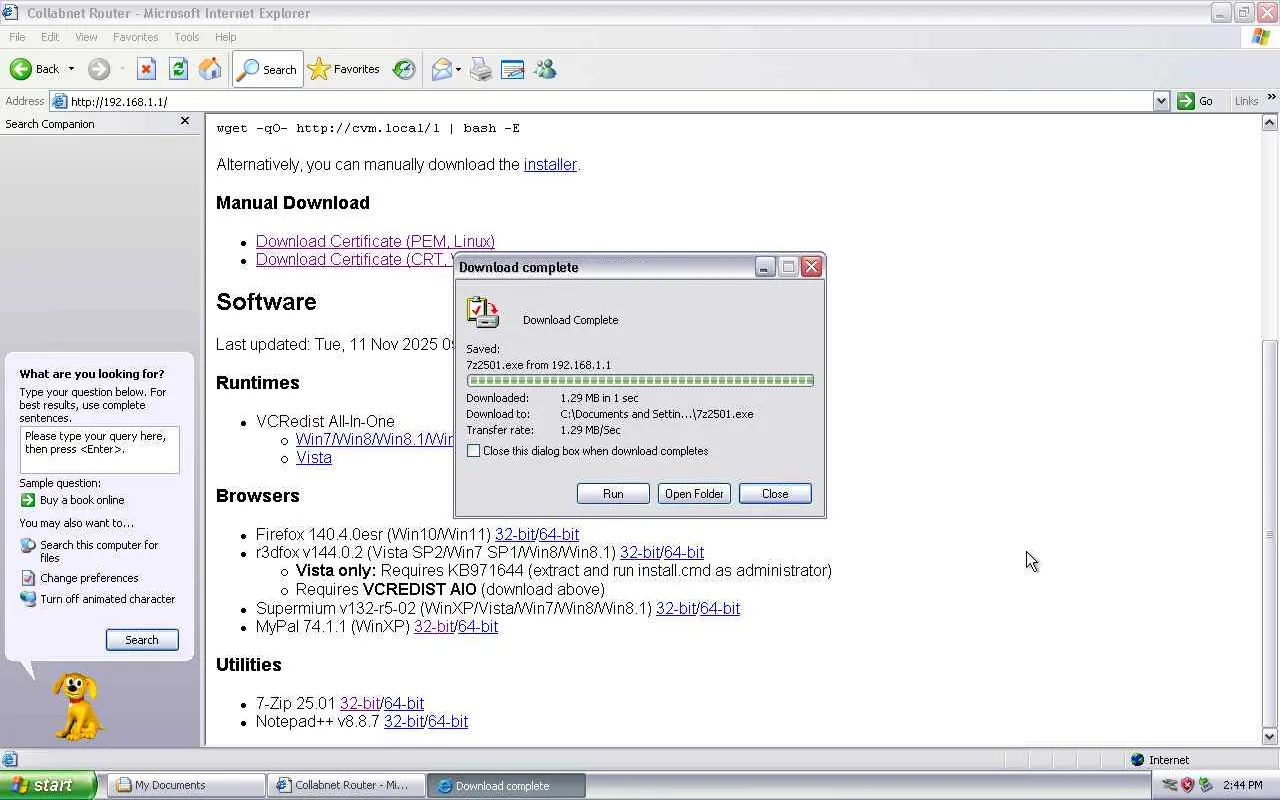
Task: Download 7-Zip 25.01 64-bit link
Action: pyautogui.click(x=404, y=703)
